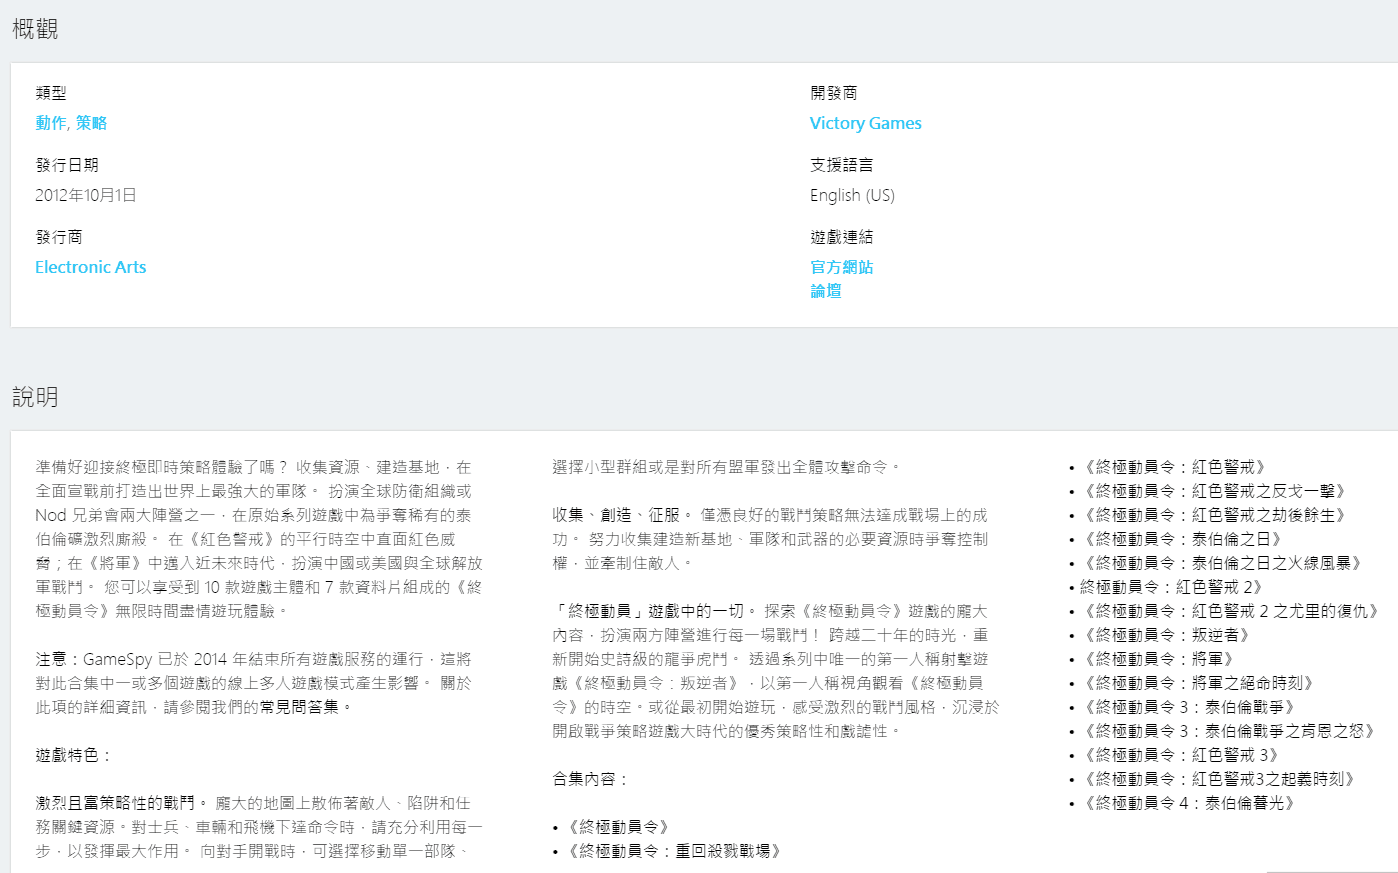Click list item 《終極動員令 3：泰伯倫戰爭》
Image resolution: width=1398 pixels, height=873 pixels.
(1189, 707)
